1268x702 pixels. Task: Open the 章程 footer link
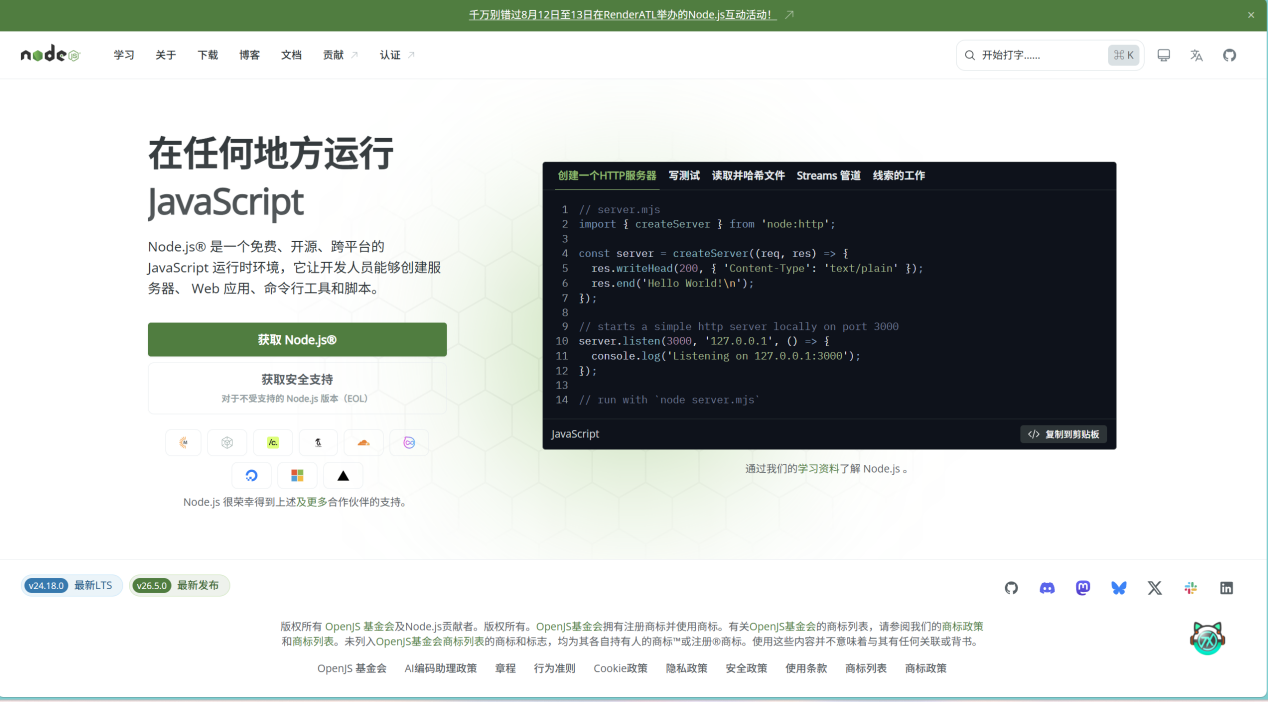point(506,668)
